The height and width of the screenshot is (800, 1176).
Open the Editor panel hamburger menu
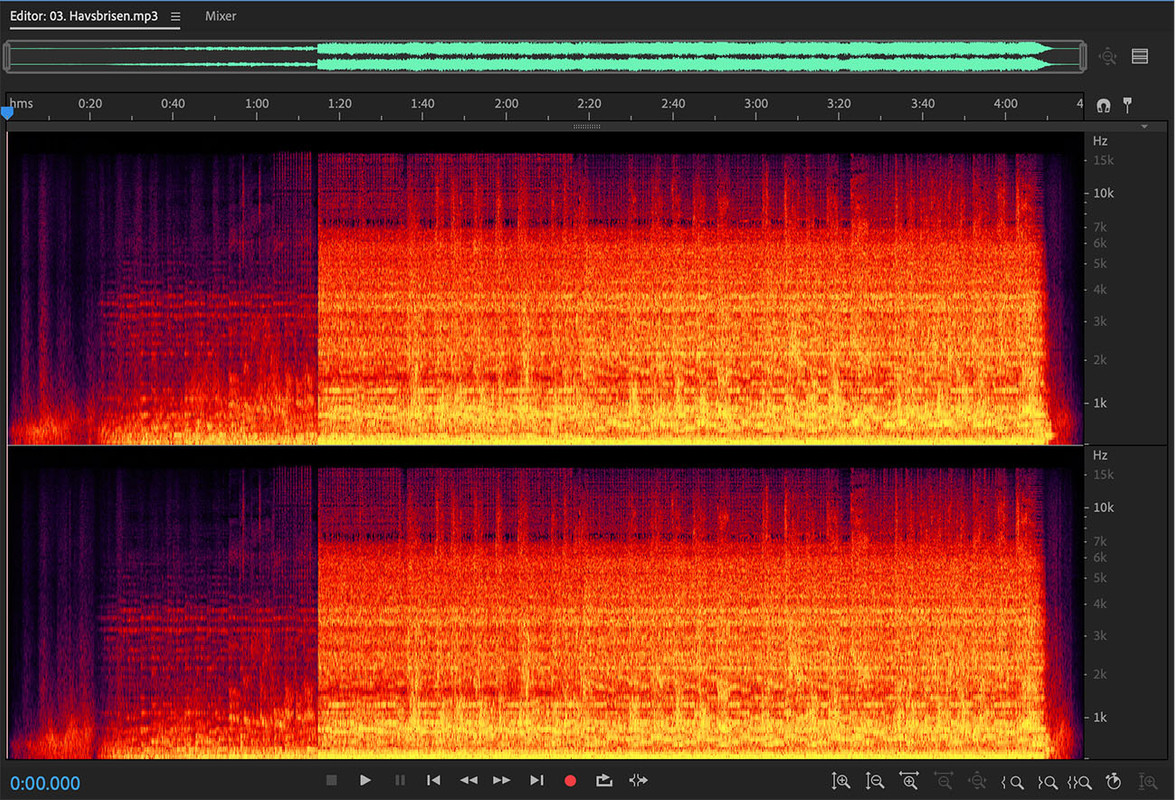point(175,16)
